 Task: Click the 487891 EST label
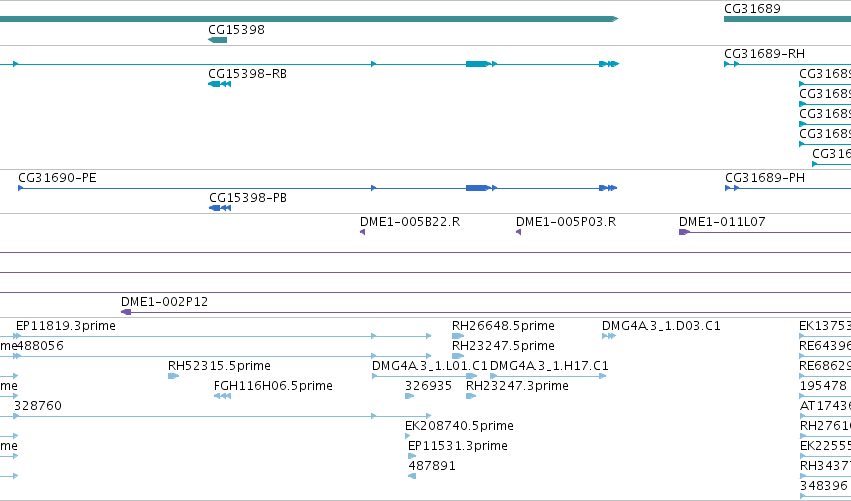point(431,466)
